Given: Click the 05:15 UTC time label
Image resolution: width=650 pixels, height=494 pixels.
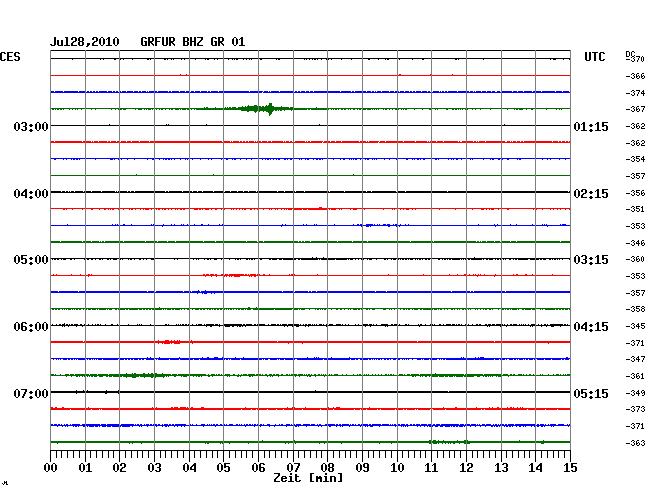Looking at the screenshot, I should pyautogui.click(x=591, y=393).
